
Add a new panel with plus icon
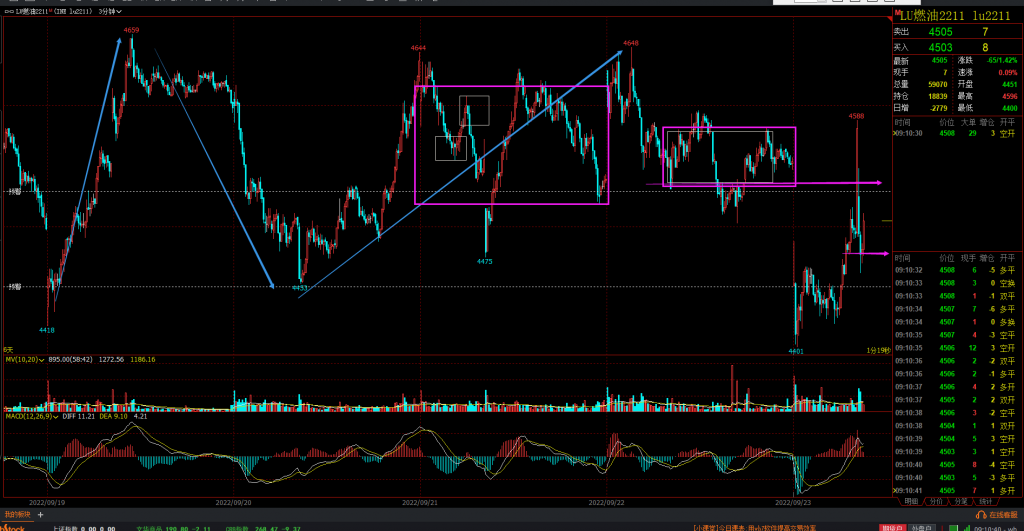[41, 514]
